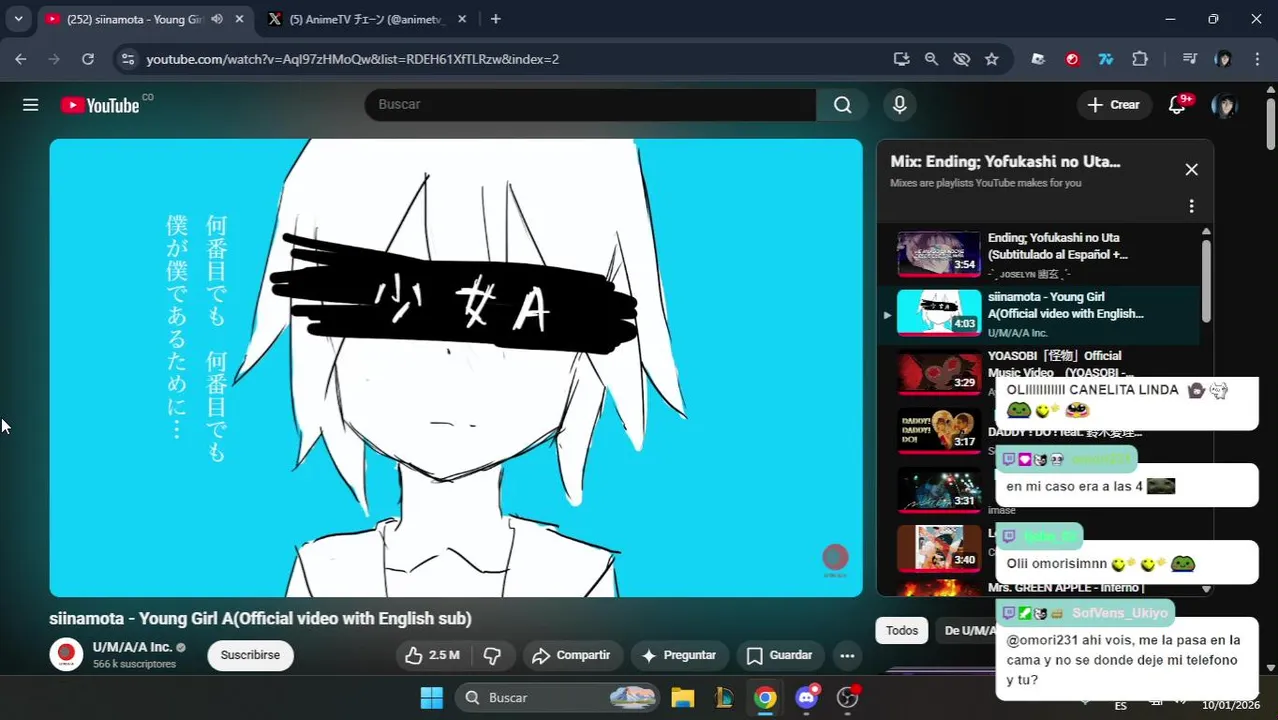Open tab search dropdown arrow
This screenshot has height=720, width=1278.
click(18, 19)
